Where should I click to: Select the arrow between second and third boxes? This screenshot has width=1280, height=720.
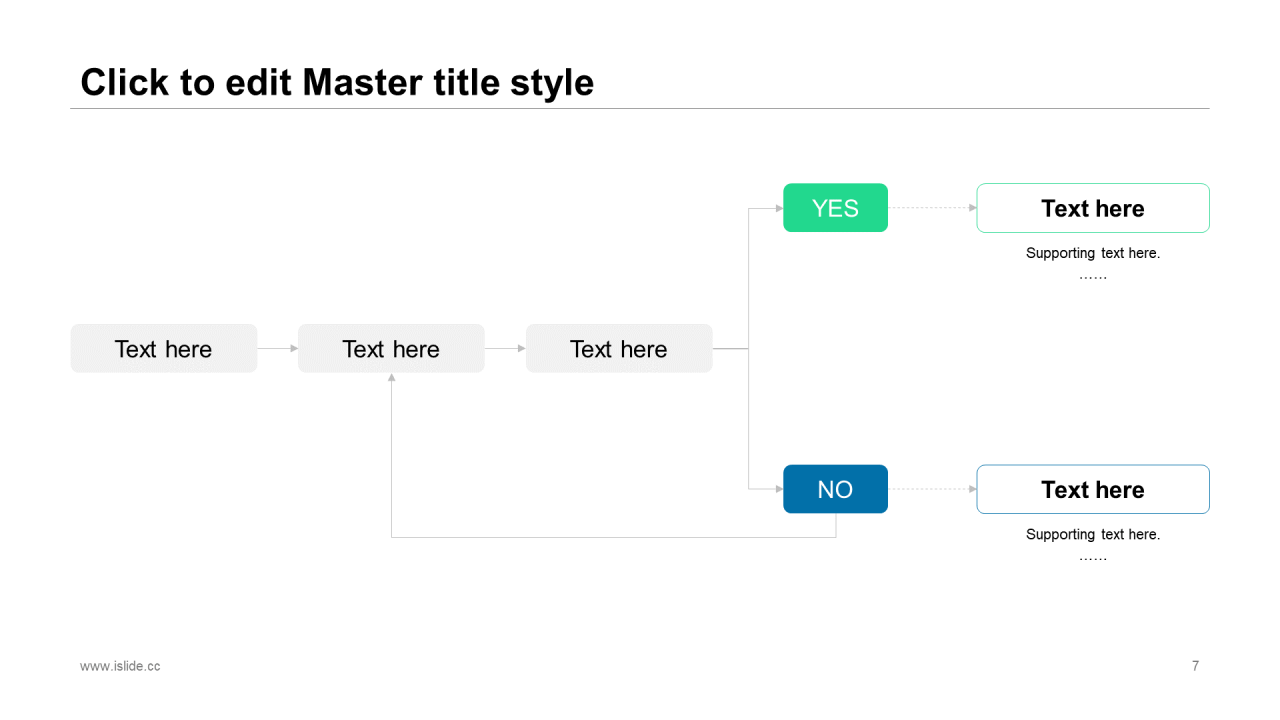[x=505, y=348]
